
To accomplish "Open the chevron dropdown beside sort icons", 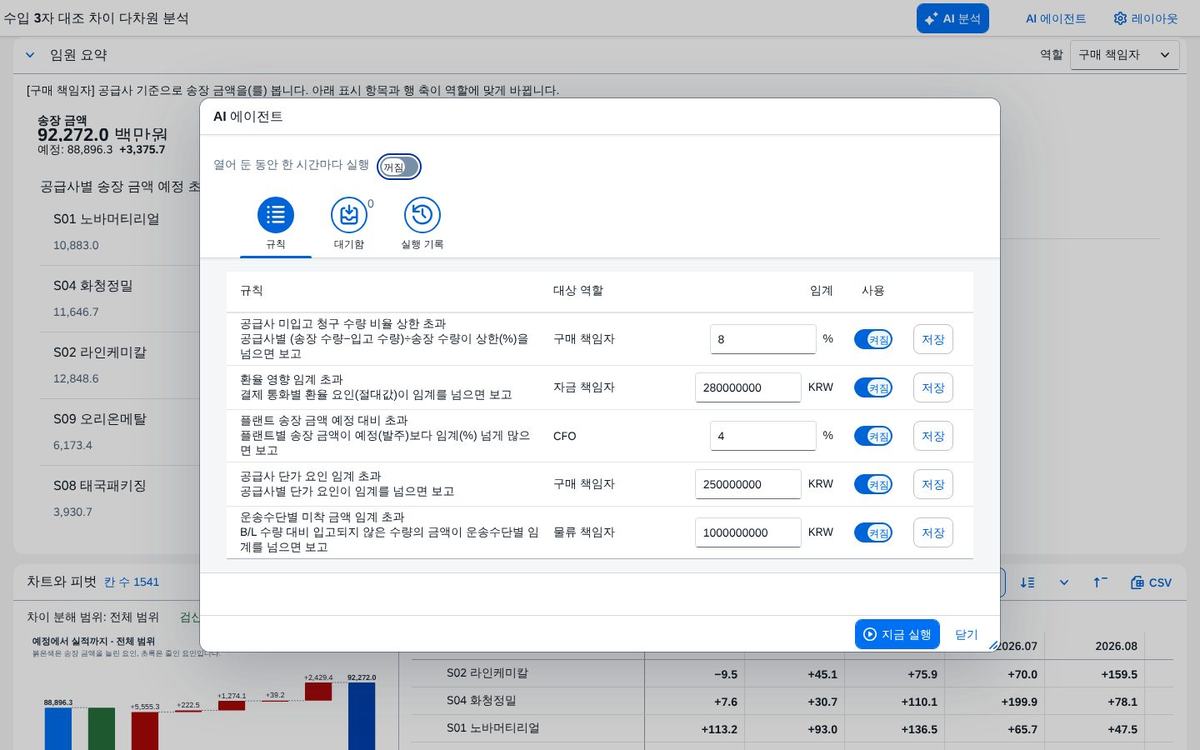I will (1064, 582).
